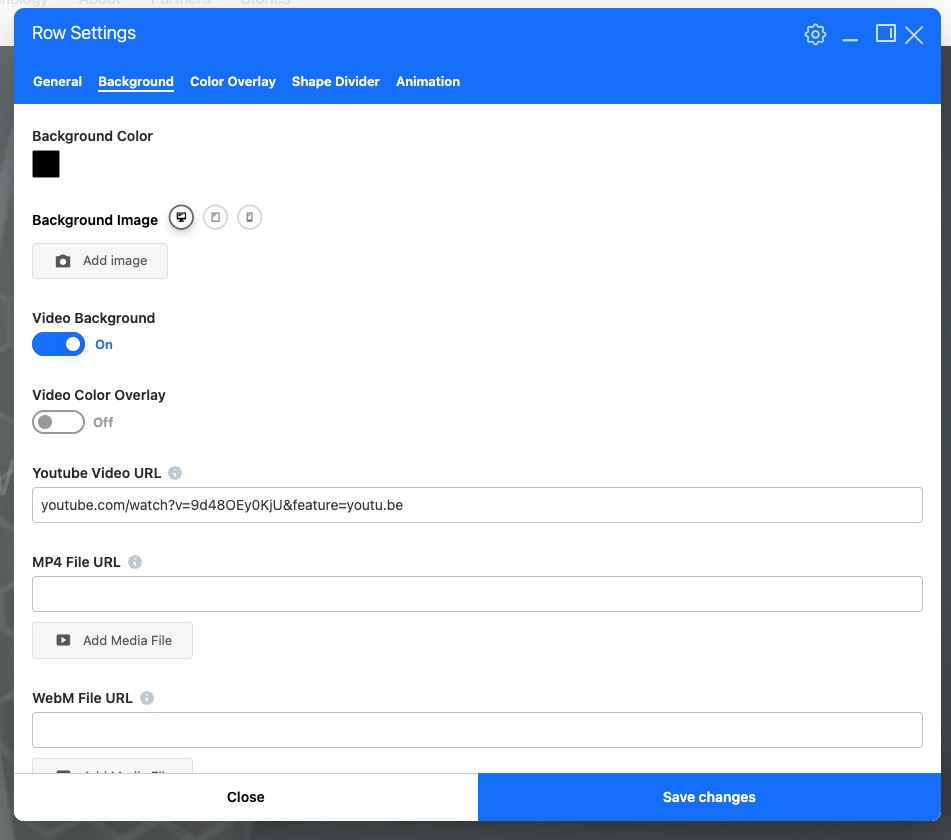Viewport: 951px width, 840px height.
Task: Select mobile device icon for Background Image
Action: [250, 217]
